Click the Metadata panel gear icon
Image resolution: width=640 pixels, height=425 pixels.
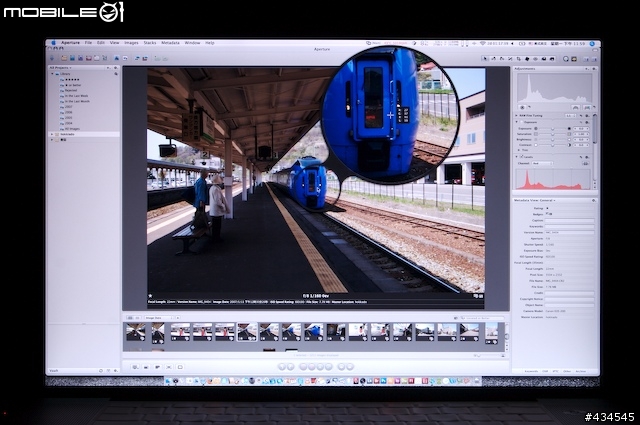coord(593,200)
